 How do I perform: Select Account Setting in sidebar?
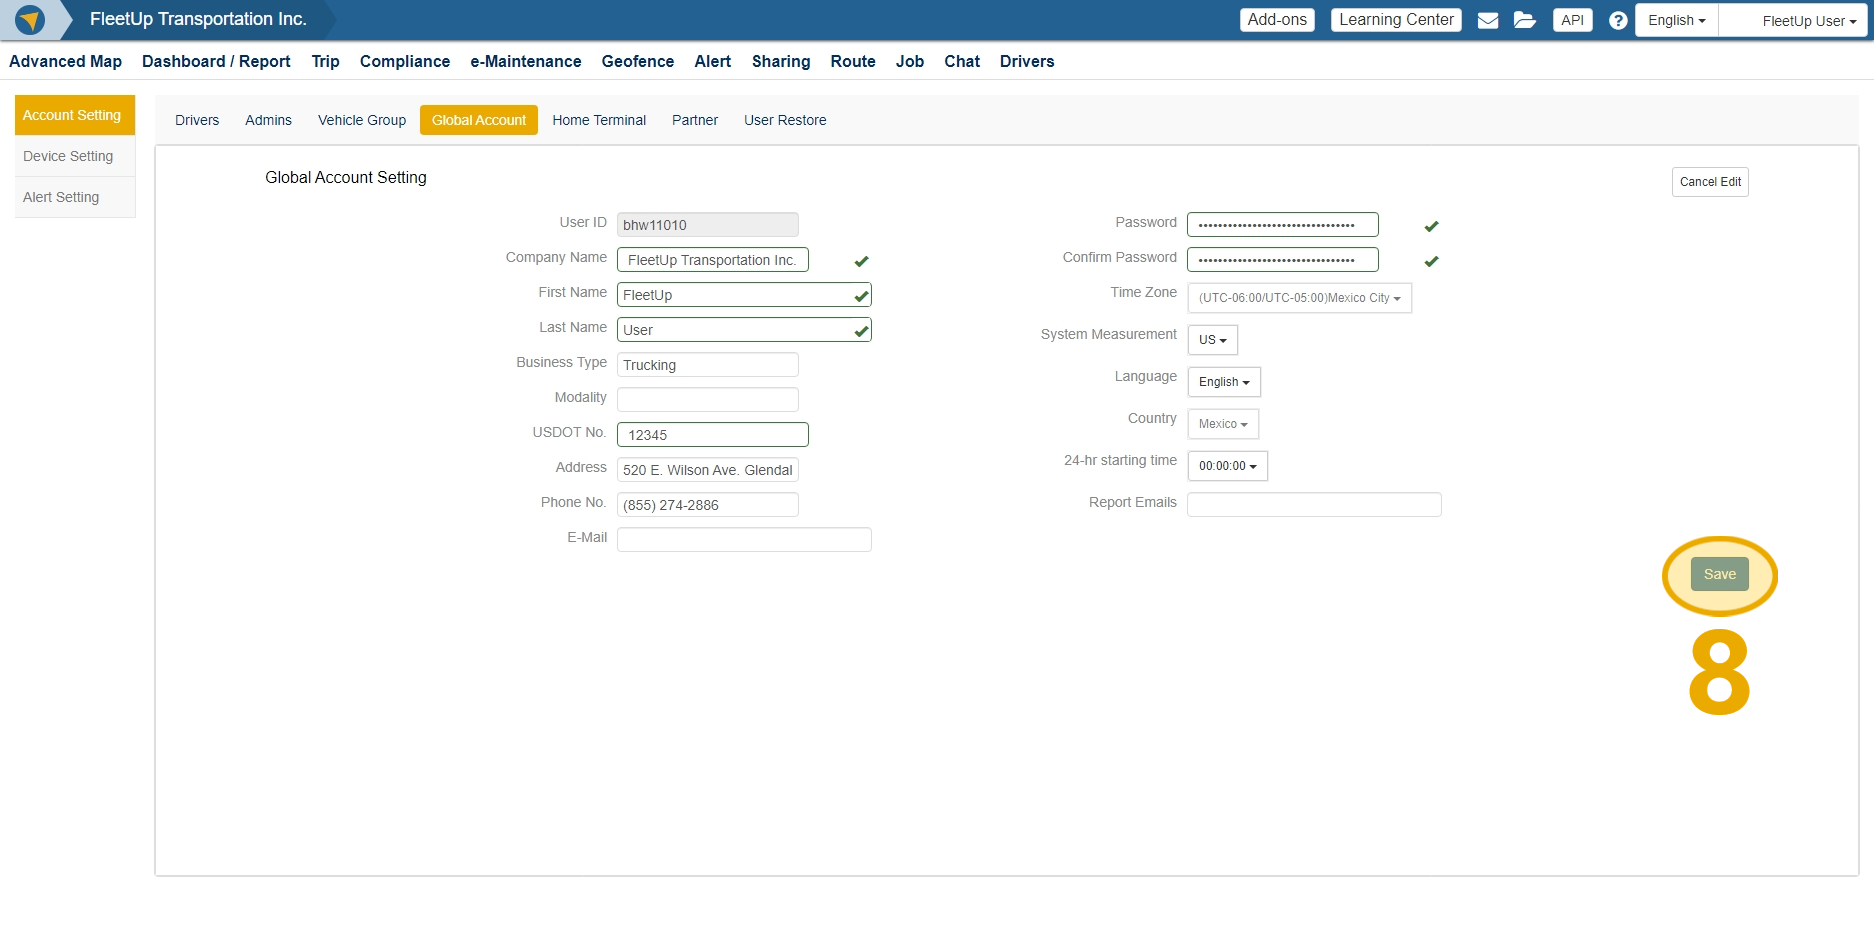75,115
